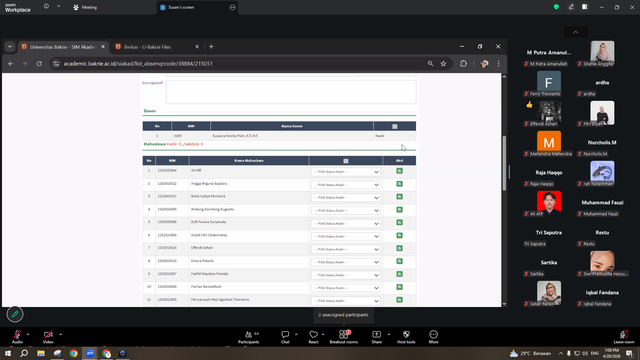Click the grid icon in the Mahasiswa table header
The image size is (640, 360).
(346, 161)
